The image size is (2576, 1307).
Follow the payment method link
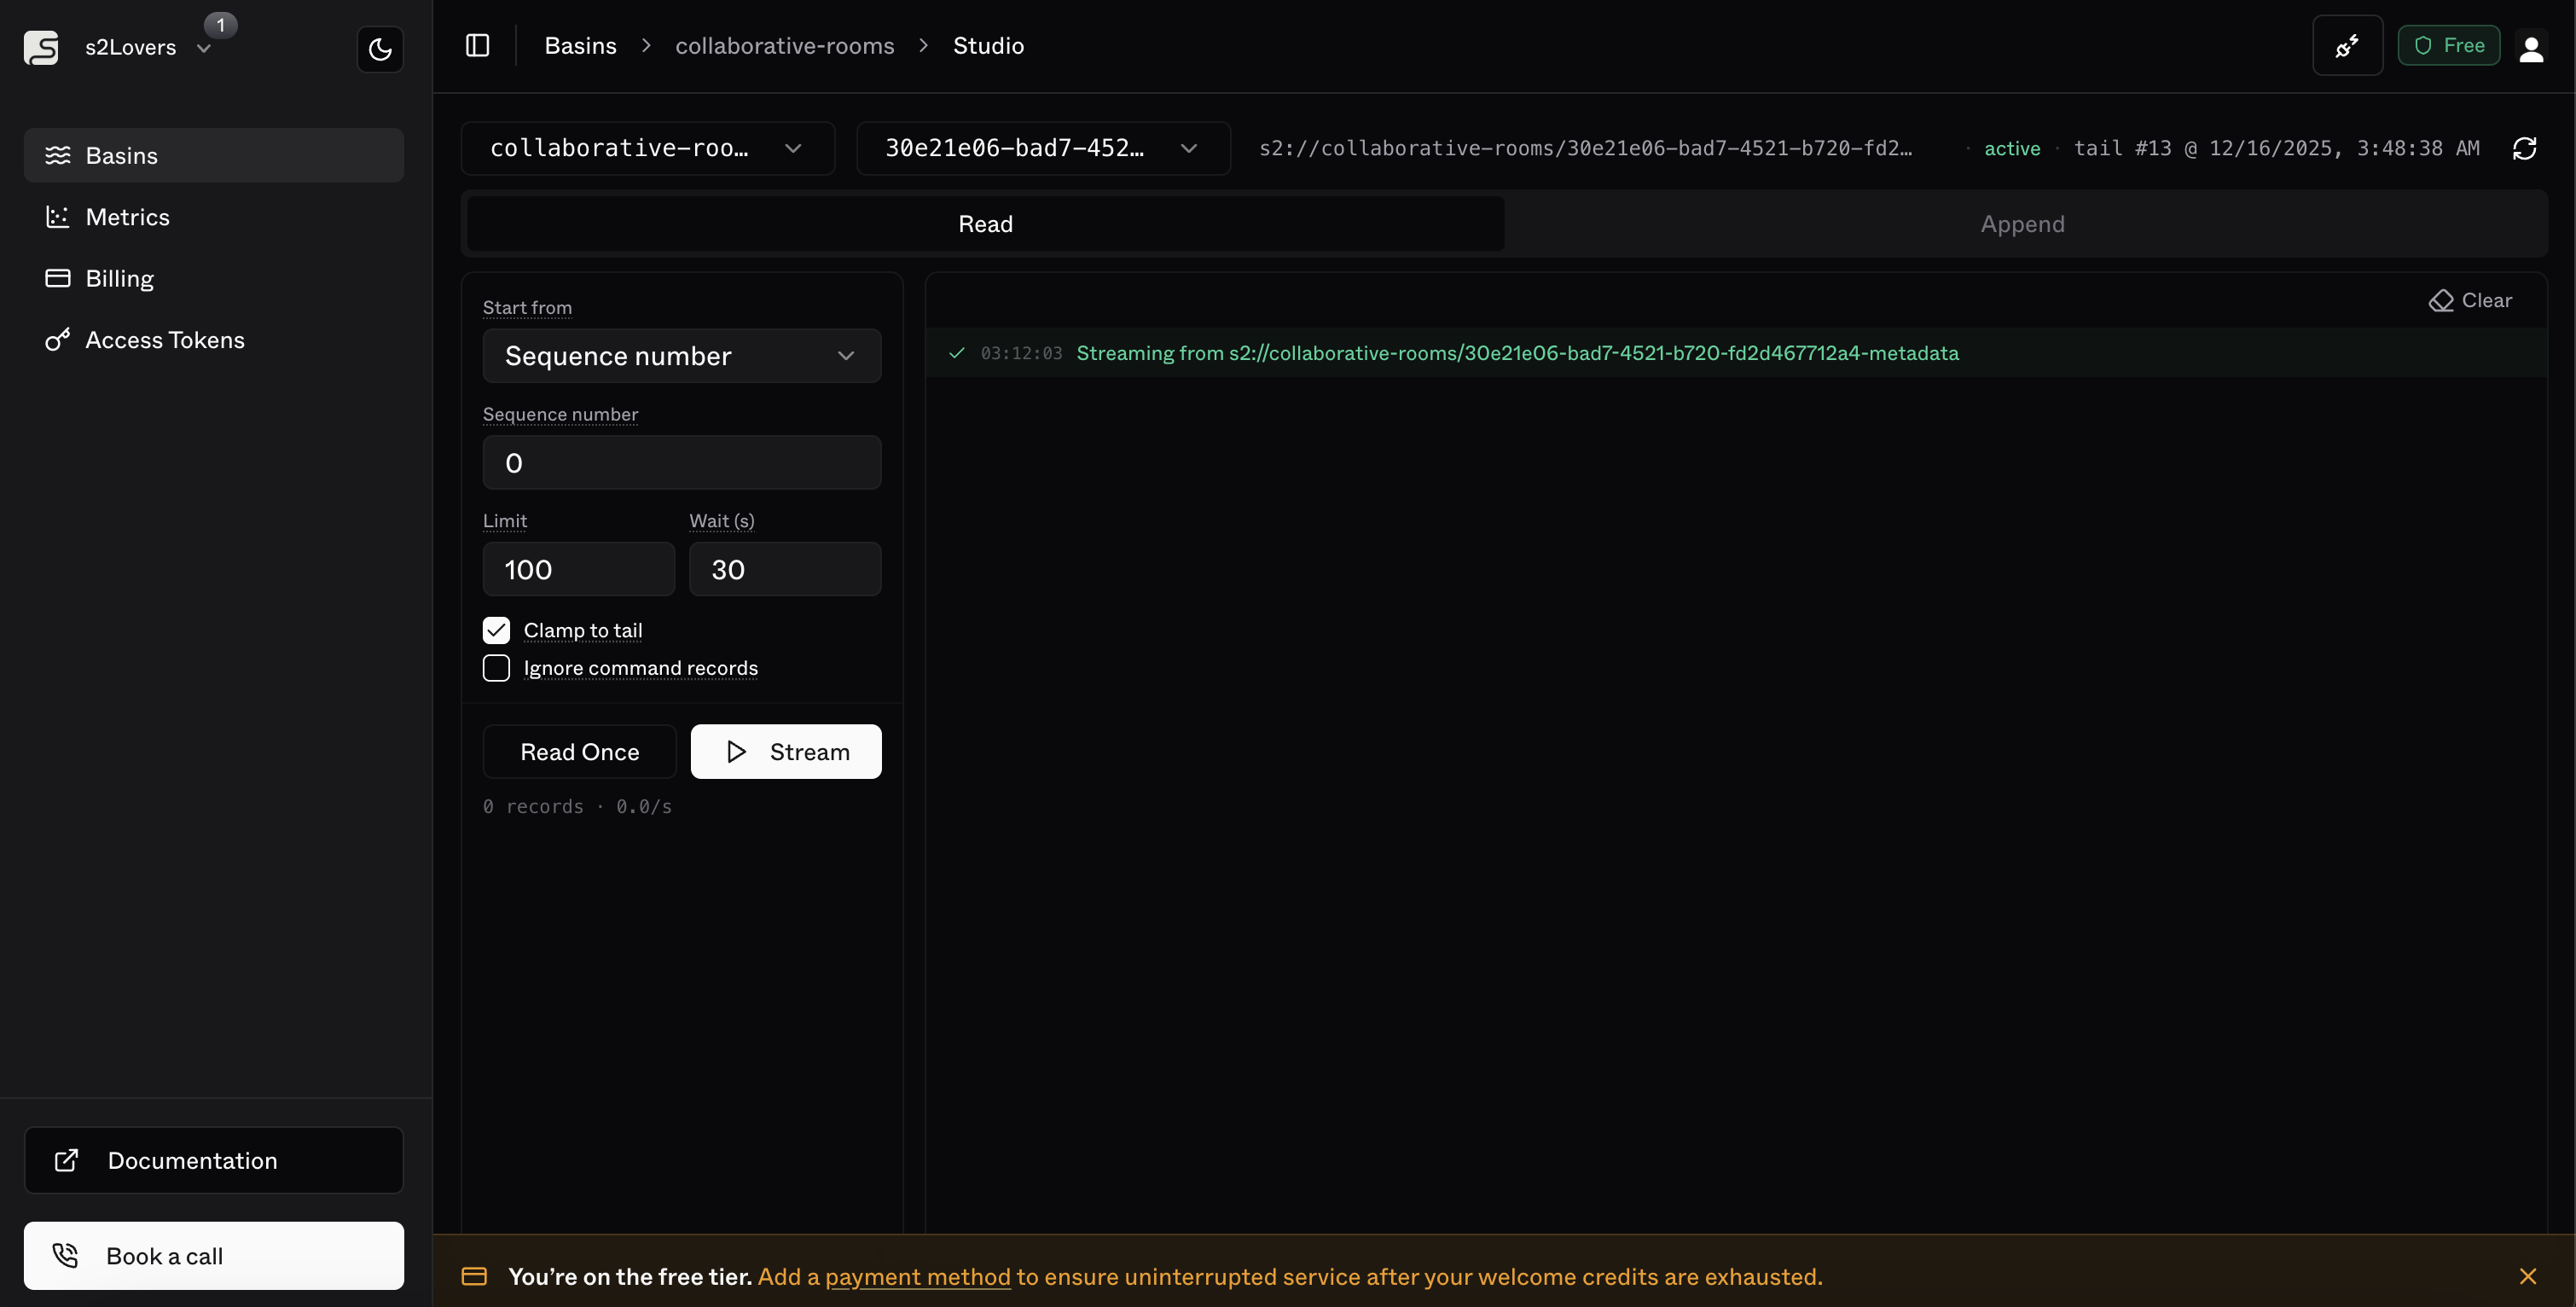pos(917,1277)
